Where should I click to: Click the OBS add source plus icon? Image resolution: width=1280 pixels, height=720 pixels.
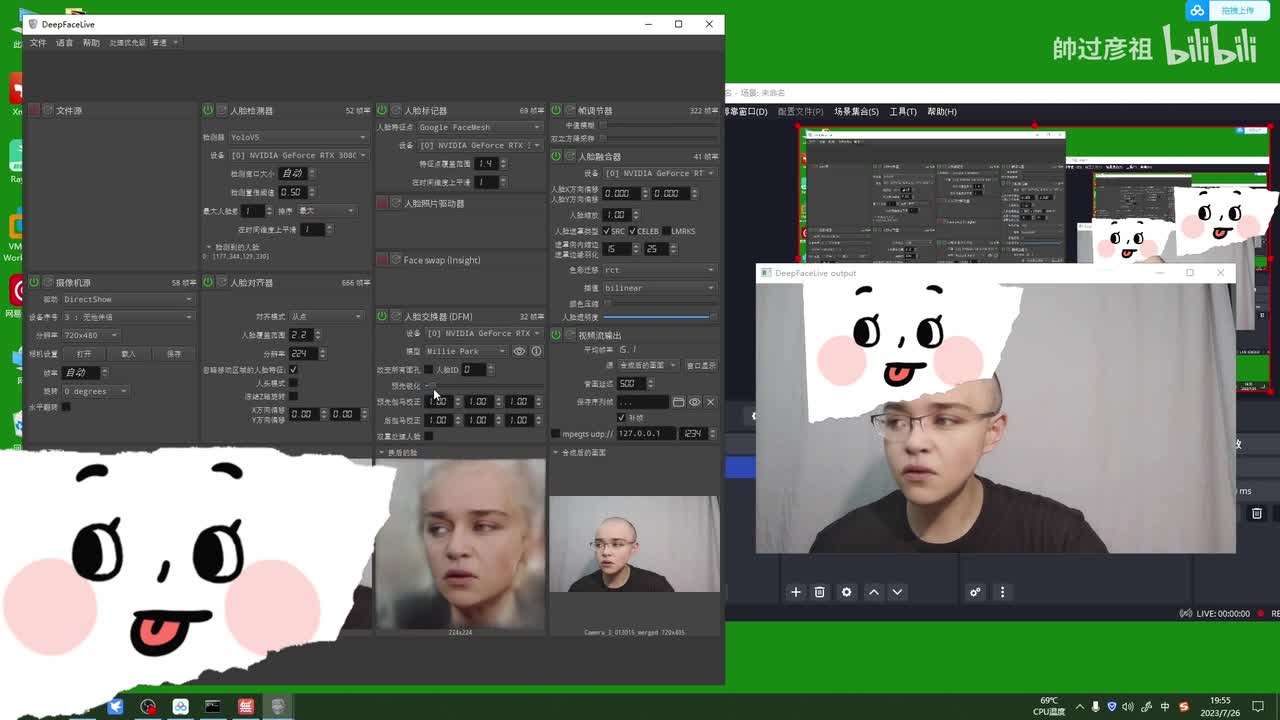[796, 592]
